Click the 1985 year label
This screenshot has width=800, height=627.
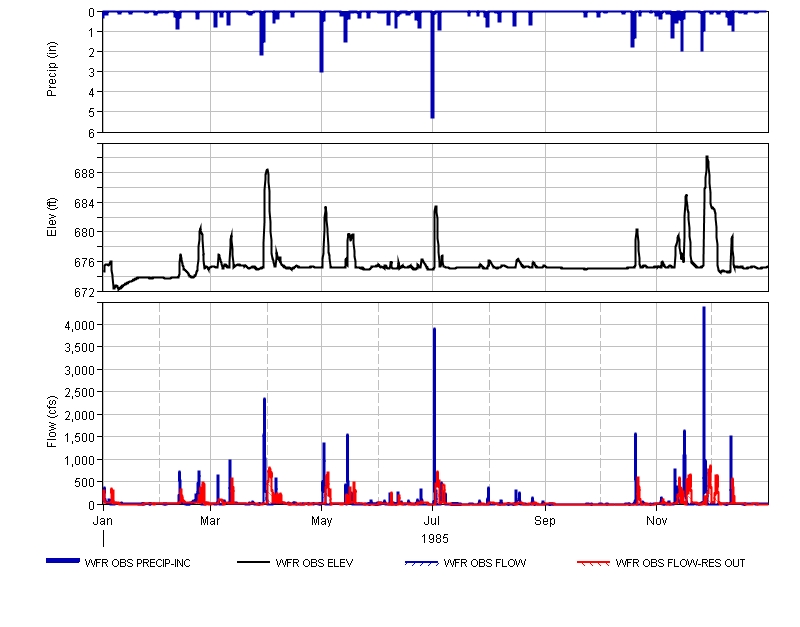(x=435, y=539)
